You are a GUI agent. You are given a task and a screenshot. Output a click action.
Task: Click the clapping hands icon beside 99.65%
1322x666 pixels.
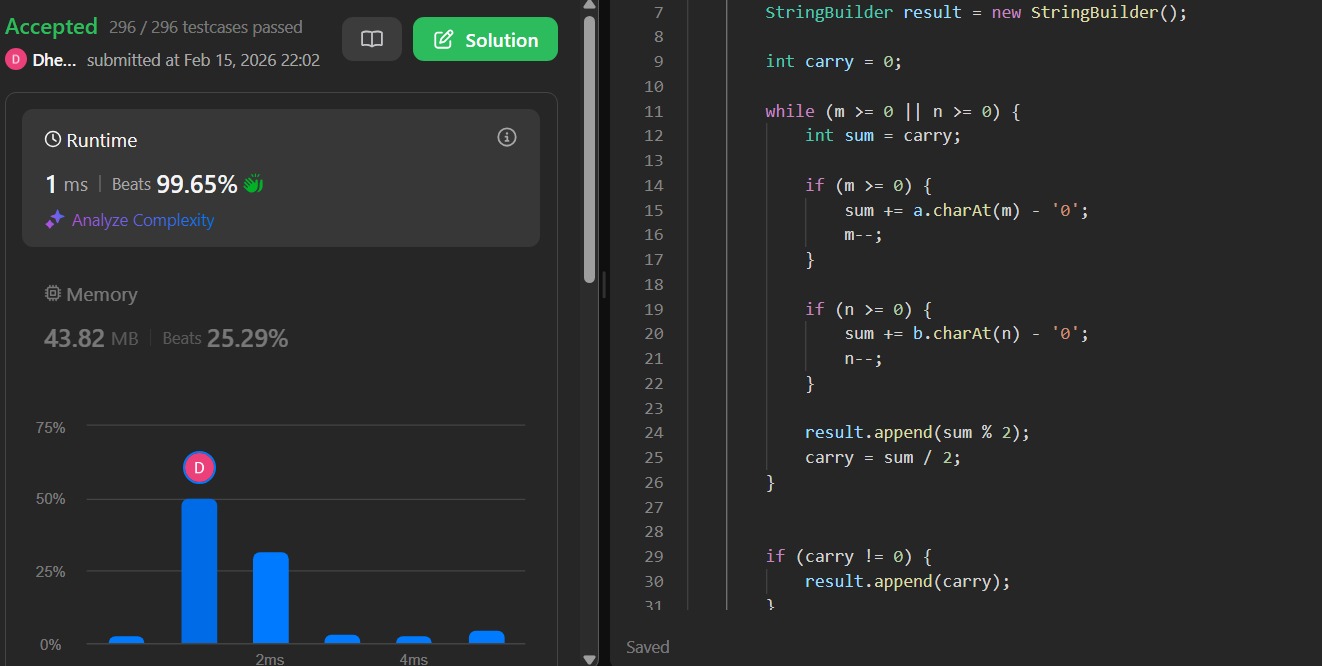pyautogui.click(x=253, y=184)
